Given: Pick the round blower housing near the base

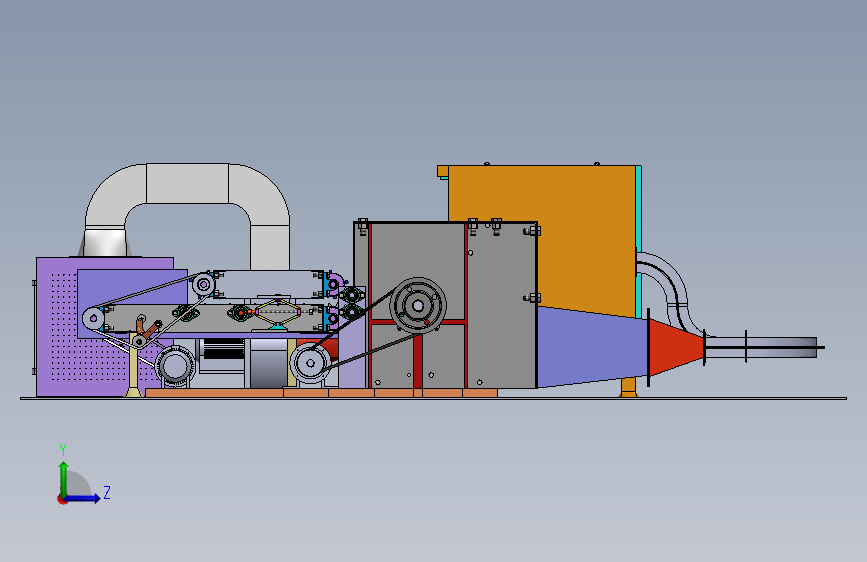Looking at the screenshot, I should (x=175, y=366).
